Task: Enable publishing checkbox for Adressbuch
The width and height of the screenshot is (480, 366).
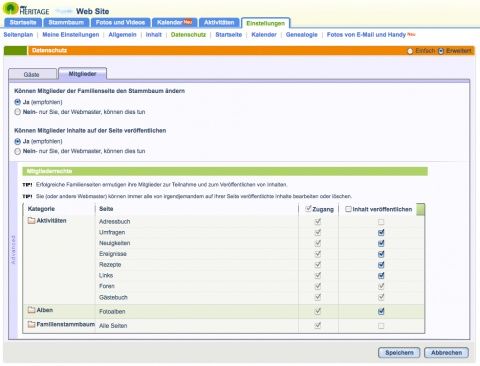Action: point(381,222)
